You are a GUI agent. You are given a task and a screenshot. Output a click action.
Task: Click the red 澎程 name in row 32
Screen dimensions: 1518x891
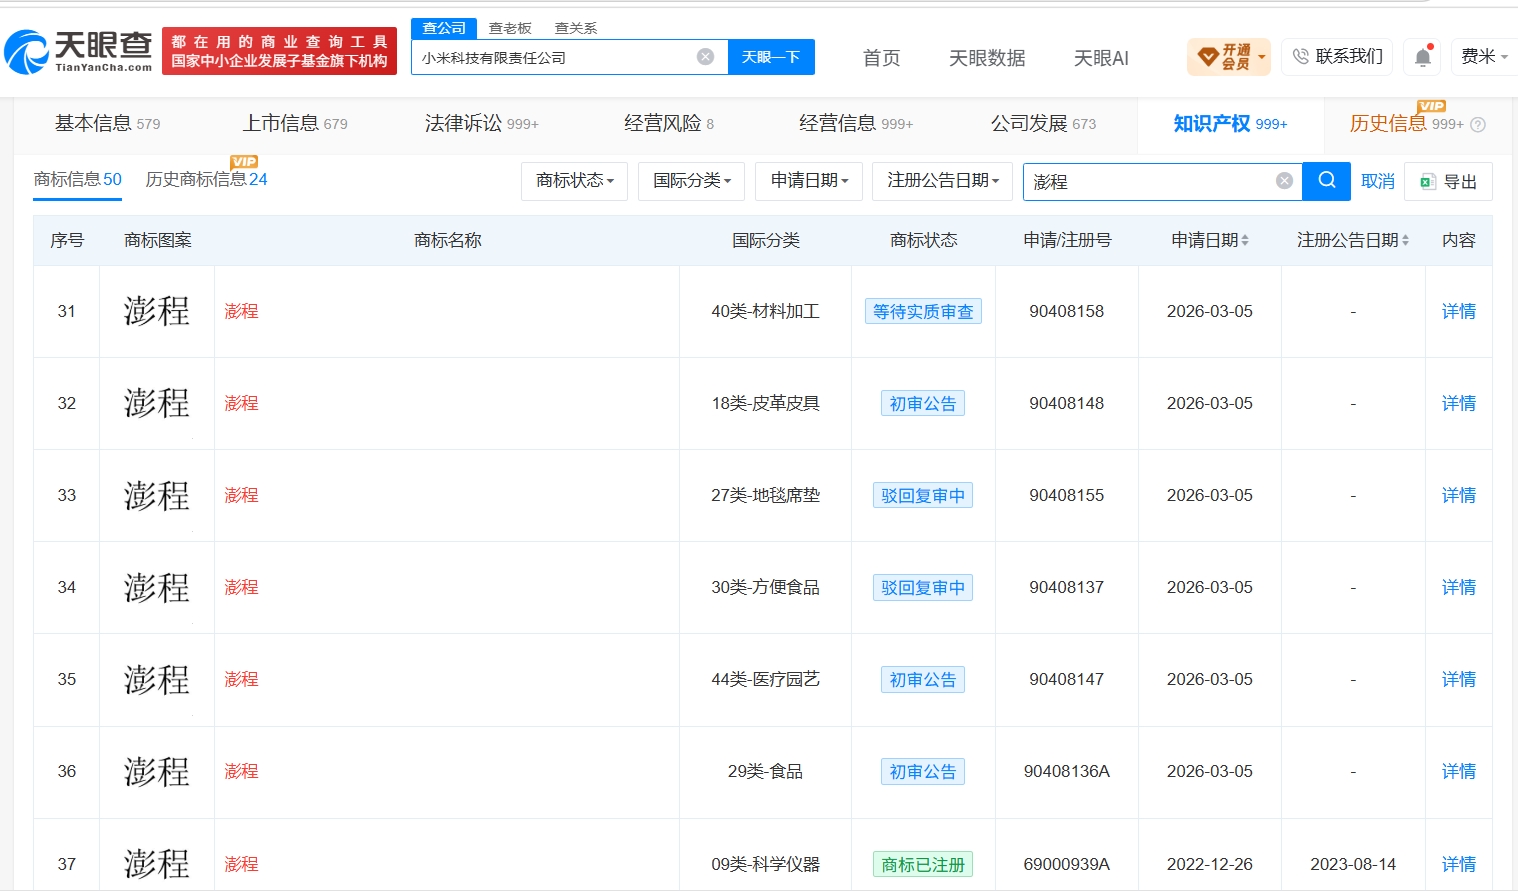241,403
